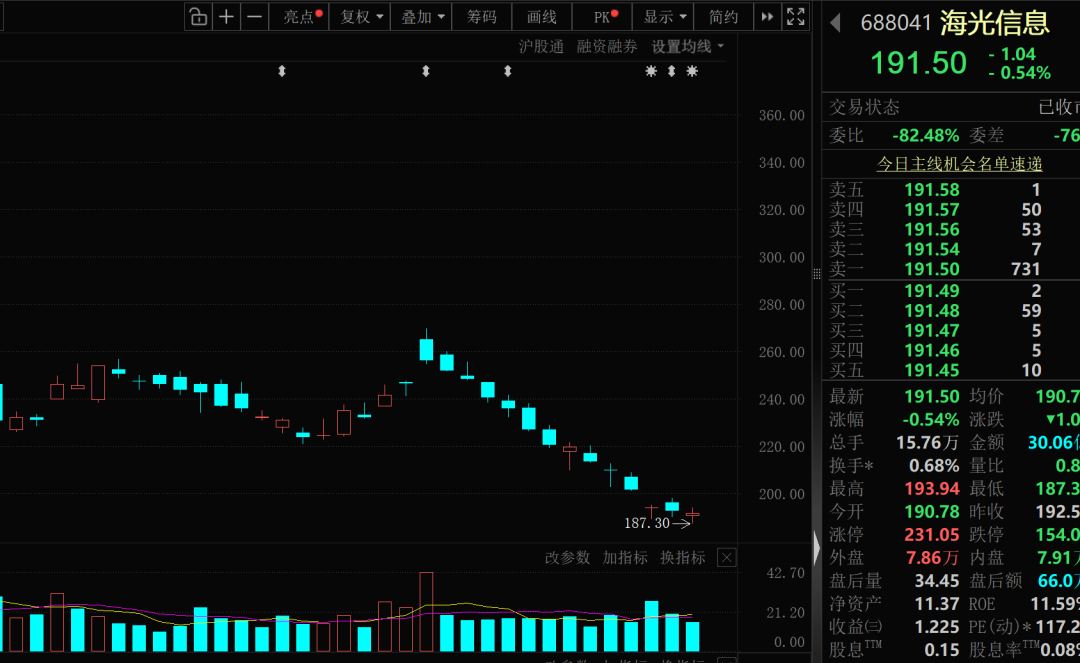1080x663 pixels.
Task: Click 买二 price 191.48
Action: click(x=931, y=311)
